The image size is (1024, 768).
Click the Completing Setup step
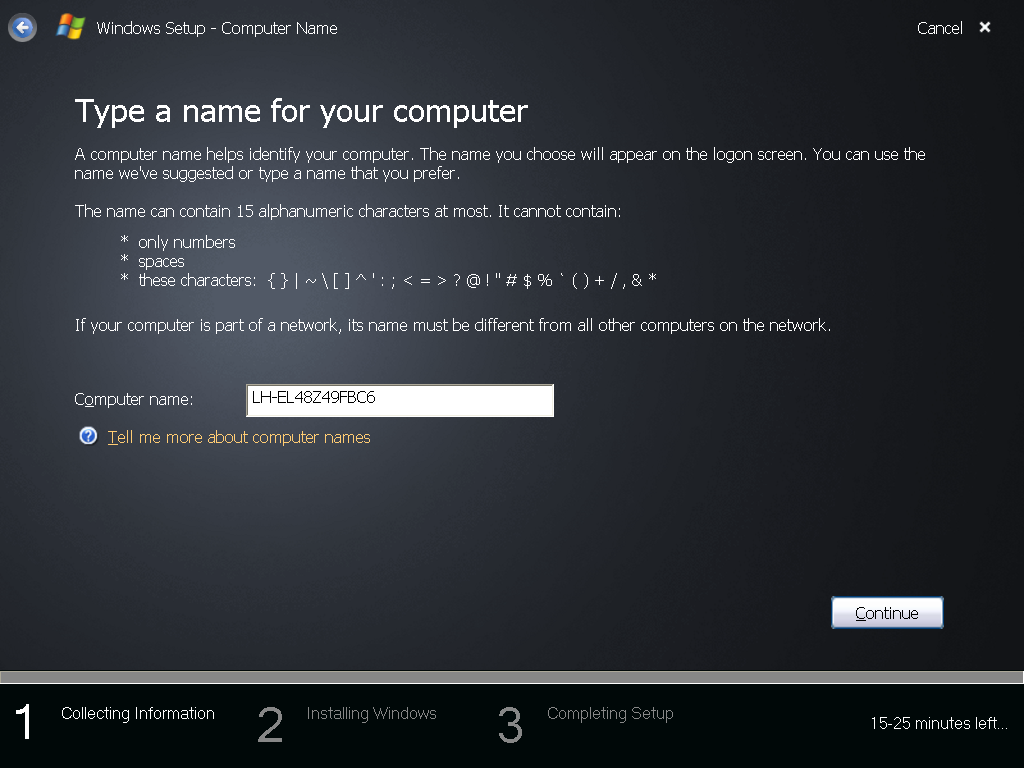610,713
